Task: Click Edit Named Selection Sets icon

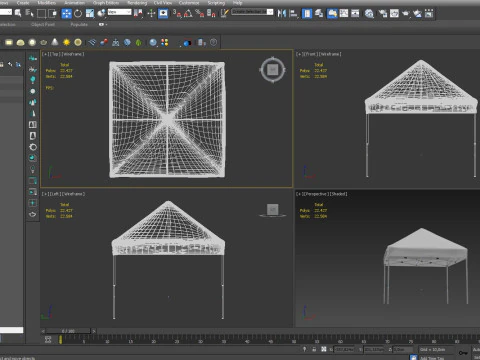Action: pos(225,13)
